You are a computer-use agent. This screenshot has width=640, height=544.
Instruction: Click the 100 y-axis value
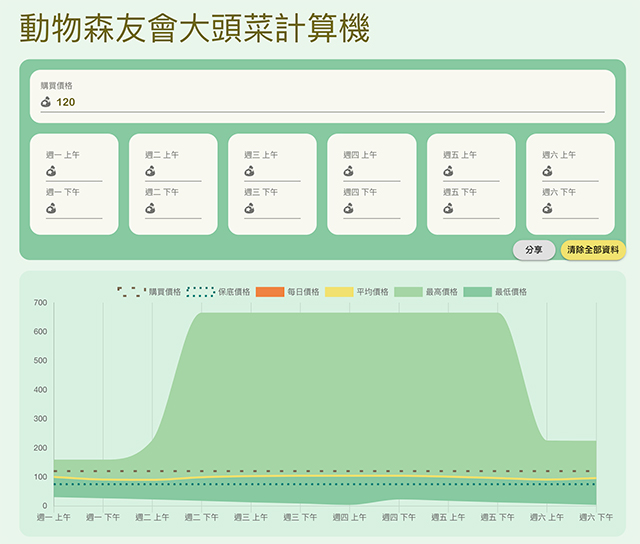[x=40, y=477]
